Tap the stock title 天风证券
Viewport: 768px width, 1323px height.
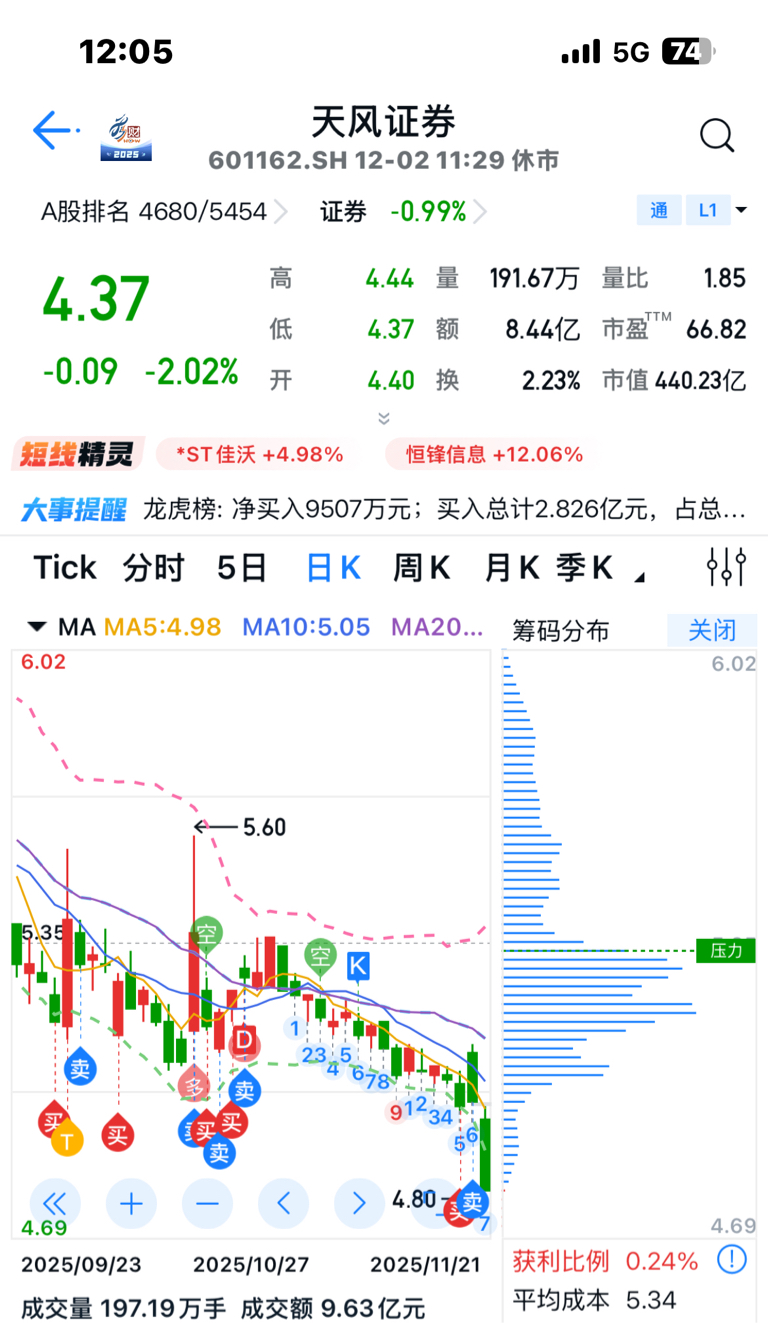(x=384, y=122)
